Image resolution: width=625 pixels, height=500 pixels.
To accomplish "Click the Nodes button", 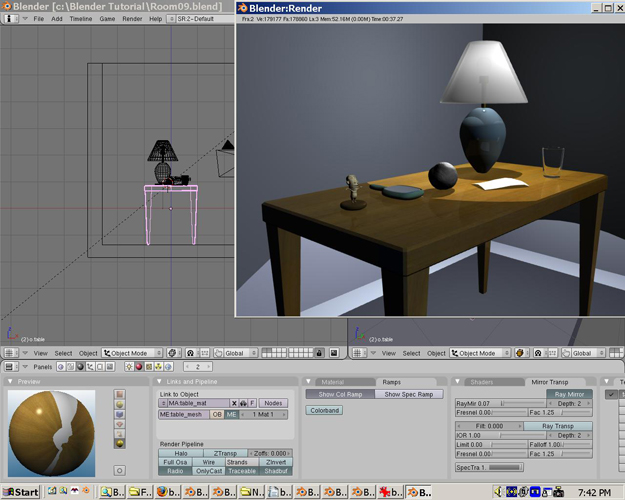I will pyautogui.click(x=273, y=403).
